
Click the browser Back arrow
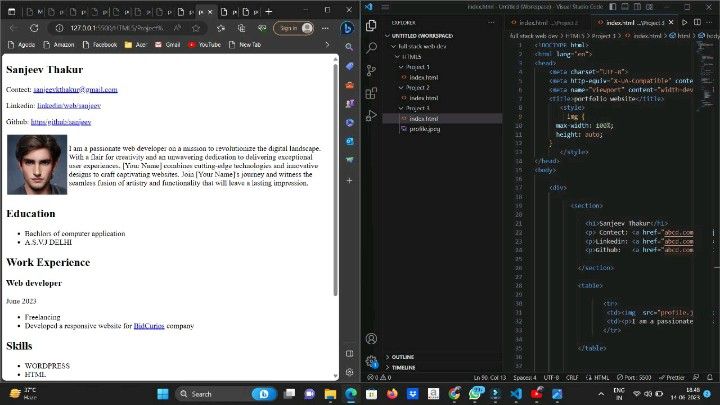(x=14, y=28)
